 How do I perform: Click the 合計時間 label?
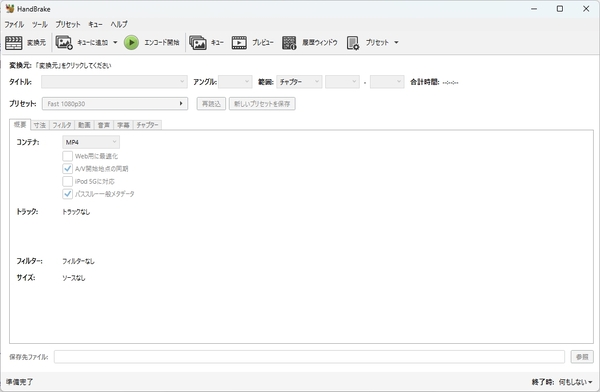point(424,82)
